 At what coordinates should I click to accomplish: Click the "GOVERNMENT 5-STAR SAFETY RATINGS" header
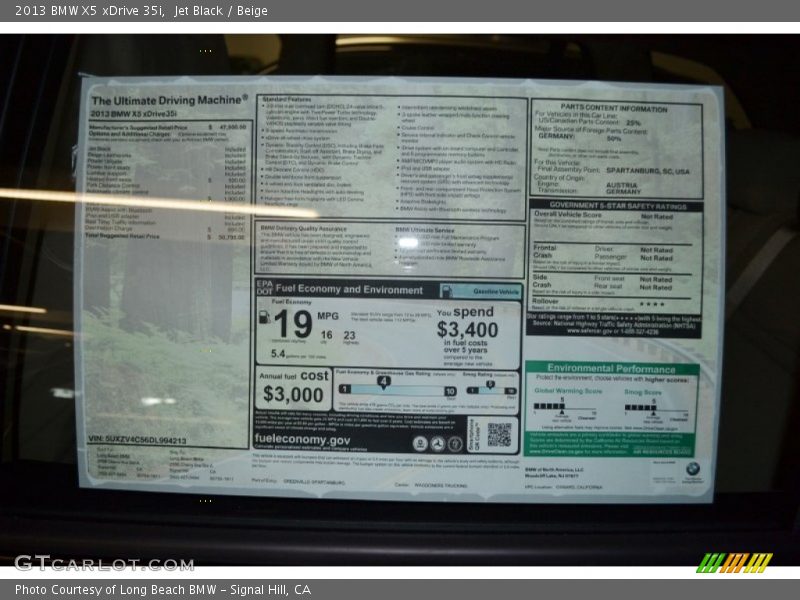click(x=618, y=206)
